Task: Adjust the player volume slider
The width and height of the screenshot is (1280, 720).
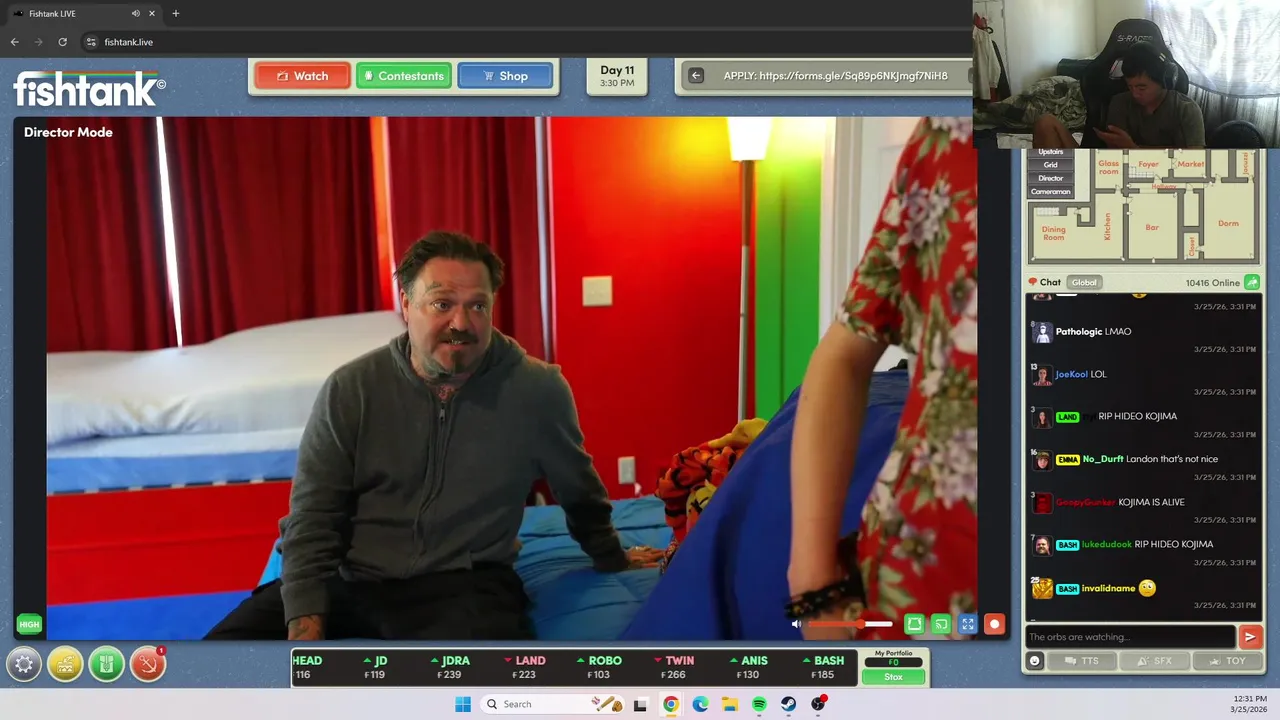Action: 850,624
